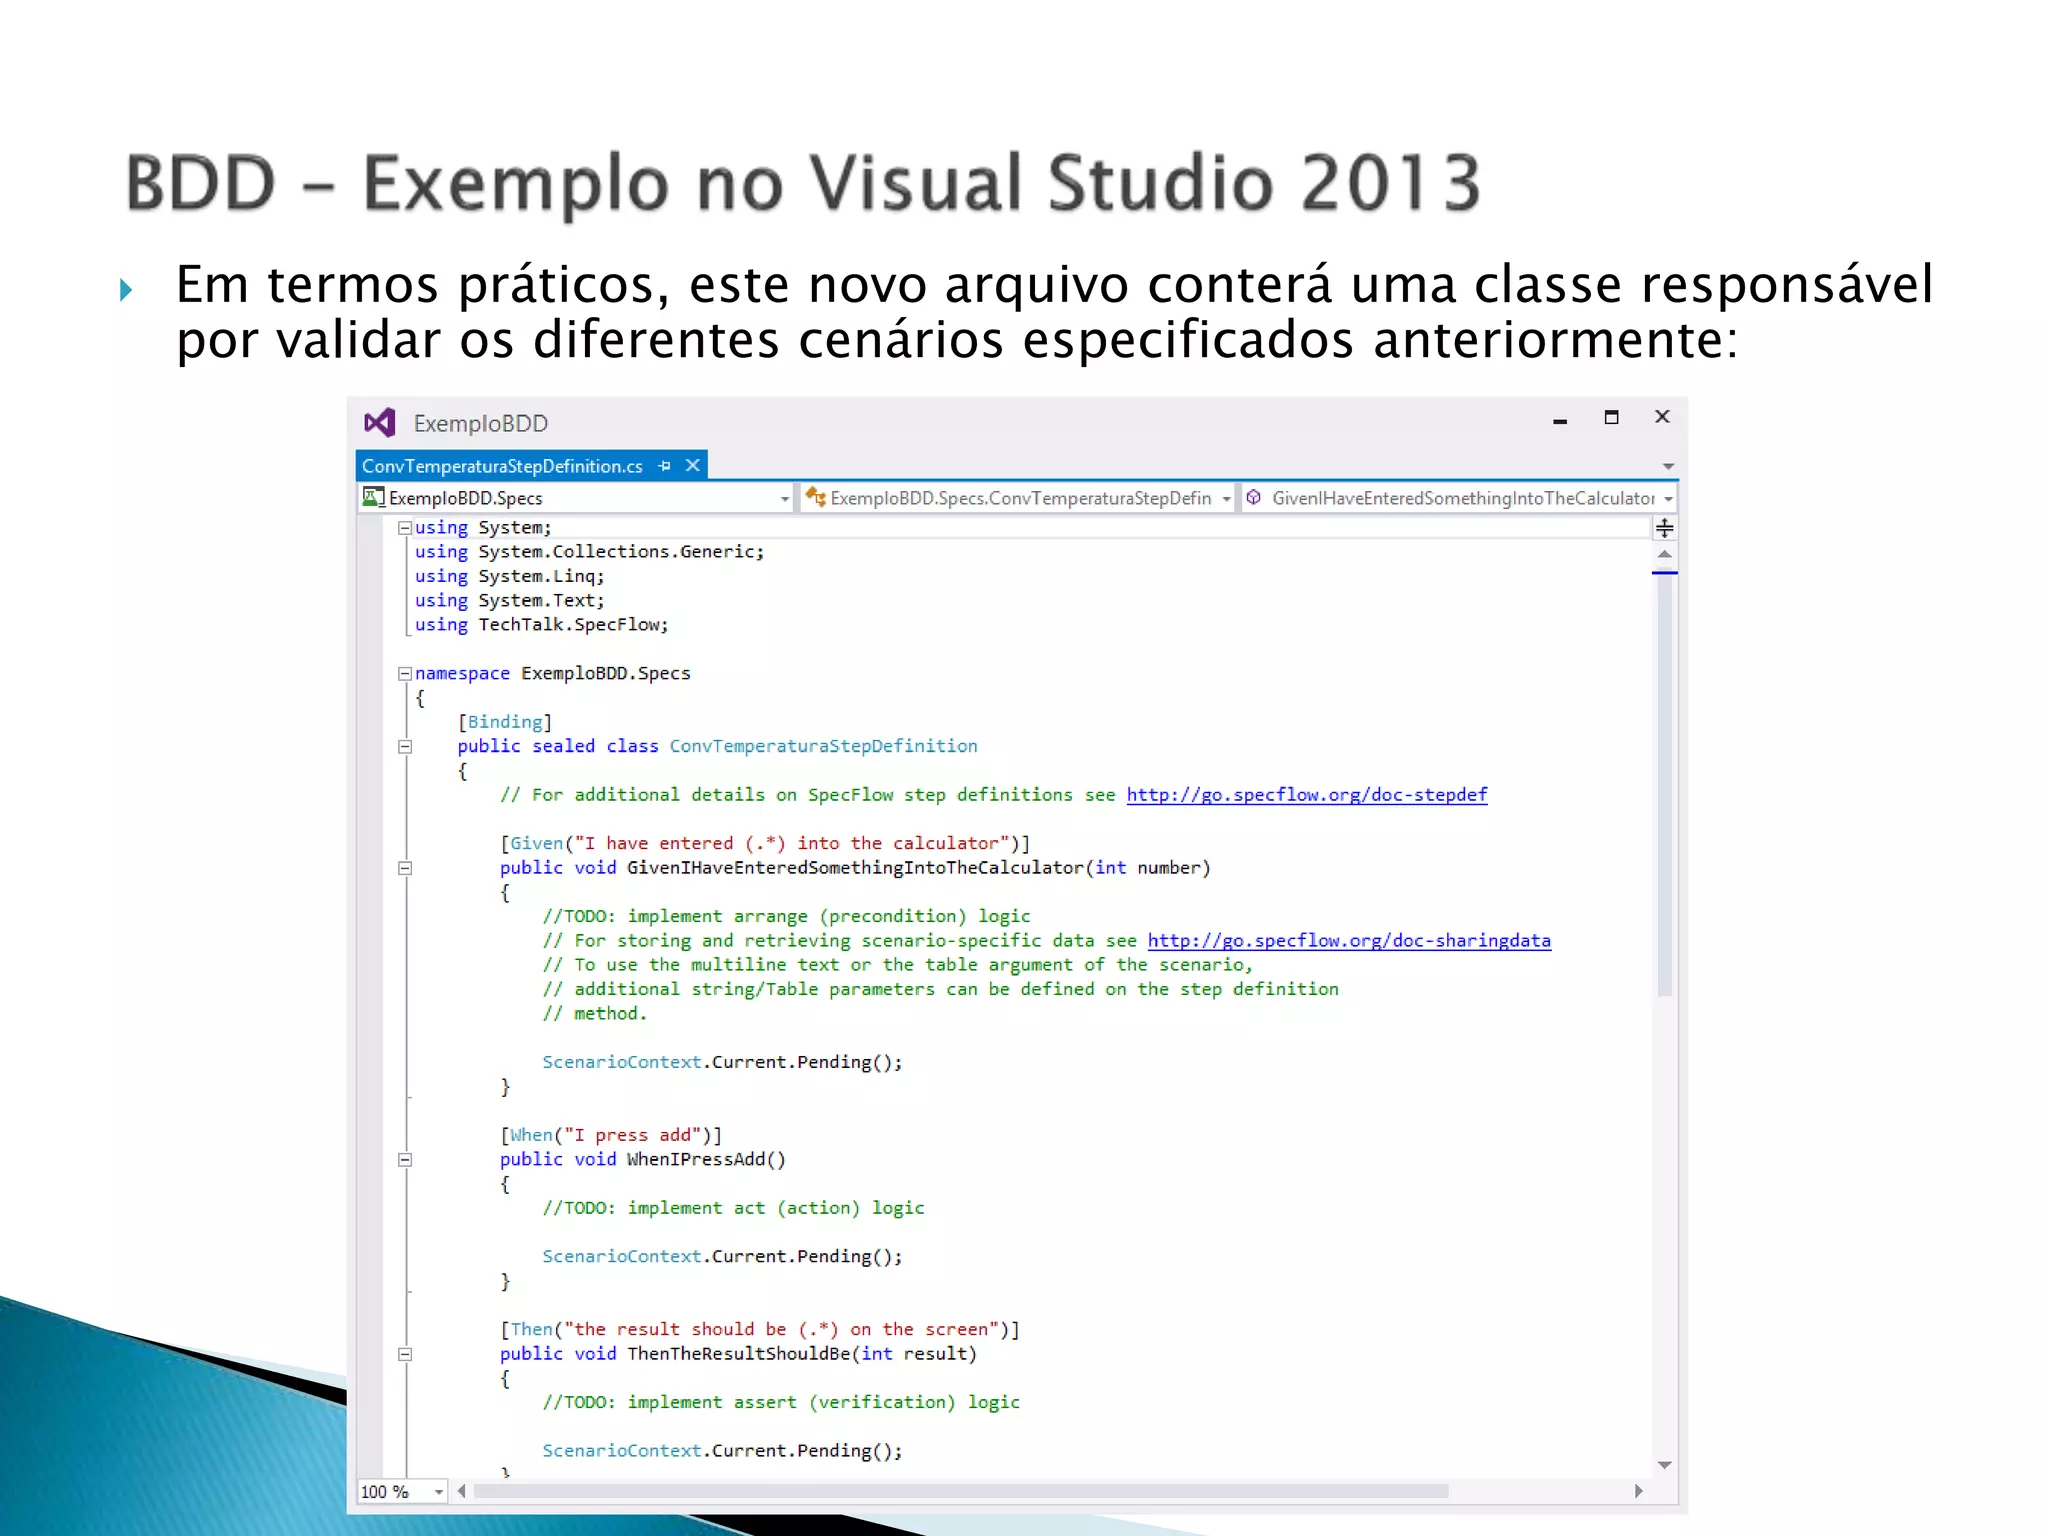Close the ConvTemperaturaStepDefinition.cs tab
2048x1536 pixels.
tap(692, 466)
